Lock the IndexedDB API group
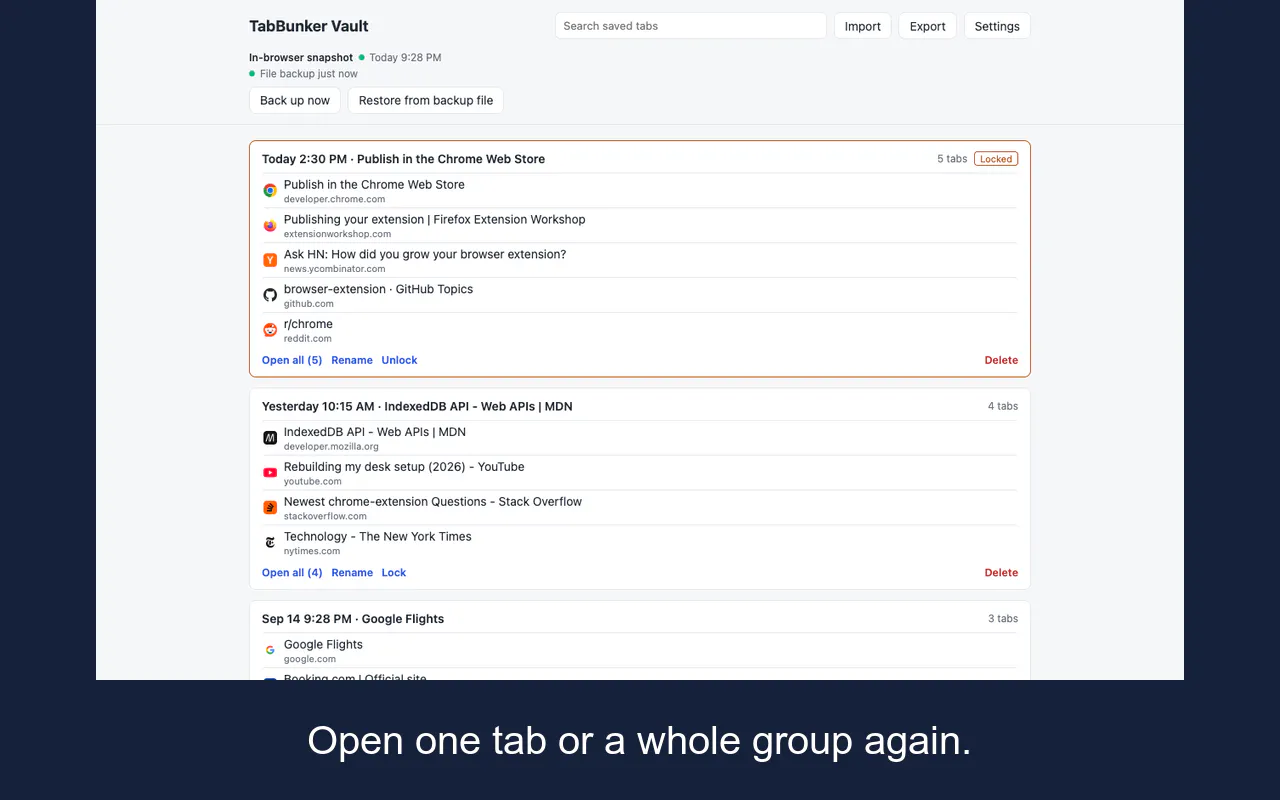Viewport: 1280px width, 800px height. pos(394,573)
